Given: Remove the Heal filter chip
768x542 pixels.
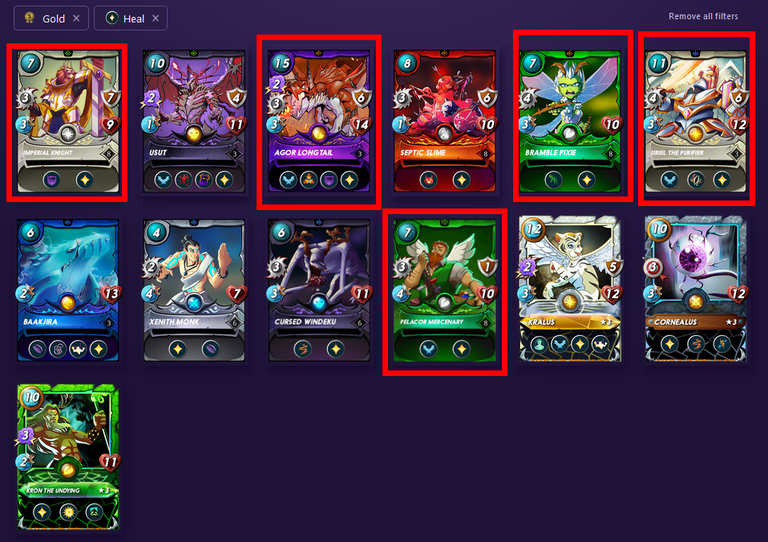Looking at the screenshot, I should click(x=155, y=19).
